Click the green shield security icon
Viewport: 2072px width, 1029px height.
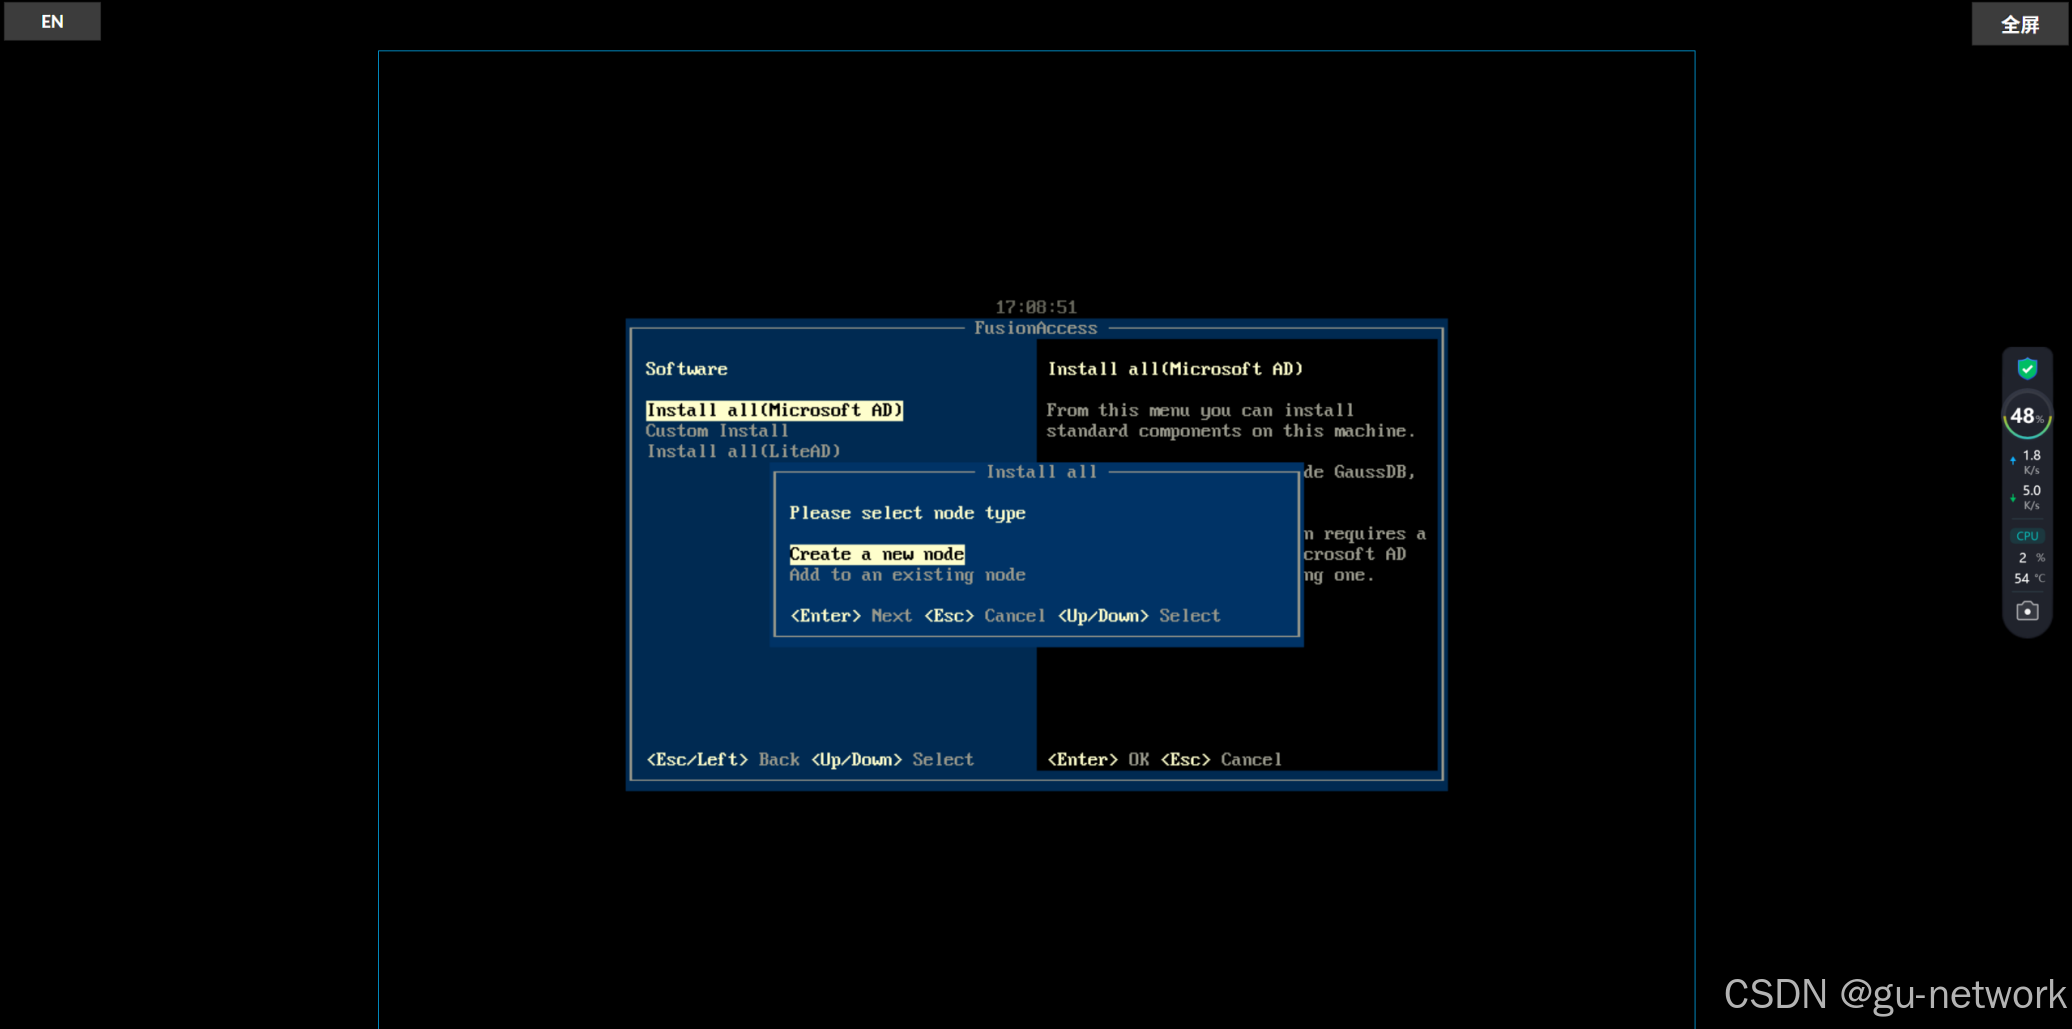click(2027, 369)
